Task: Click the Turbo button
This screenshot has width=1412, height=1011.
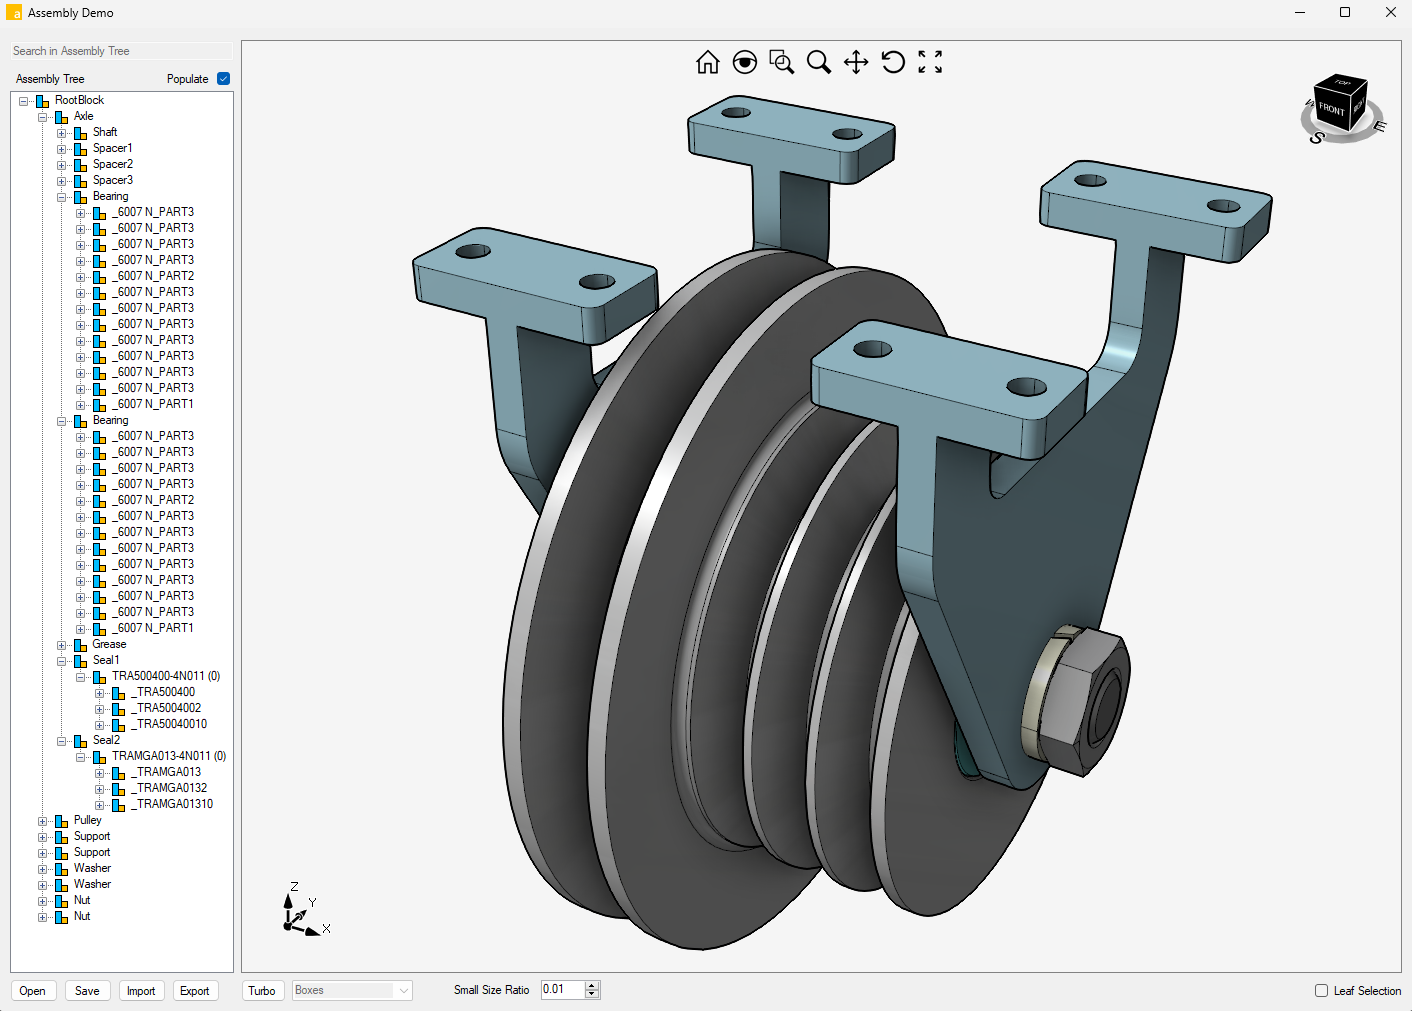Action: click(x=262, y=991)
